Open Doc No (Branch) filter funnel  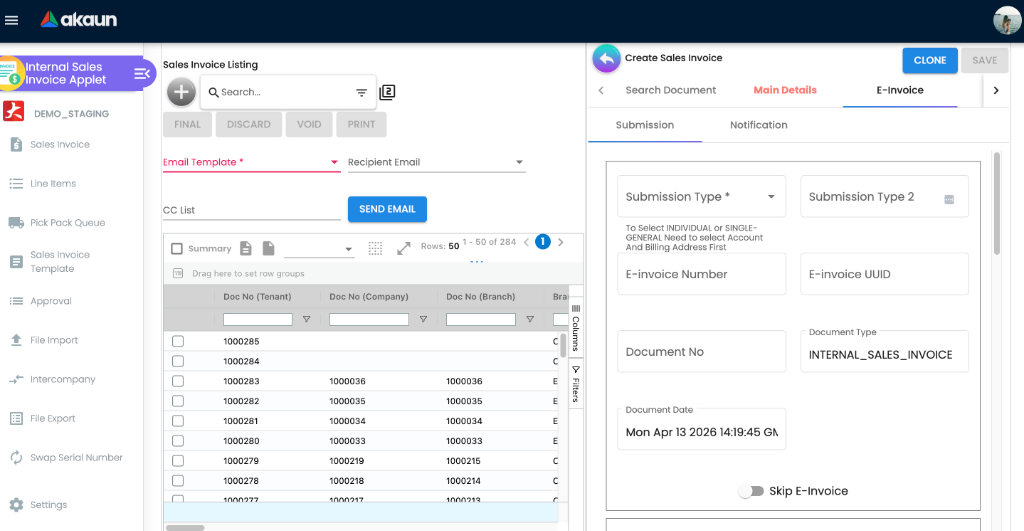click(530, 319)
